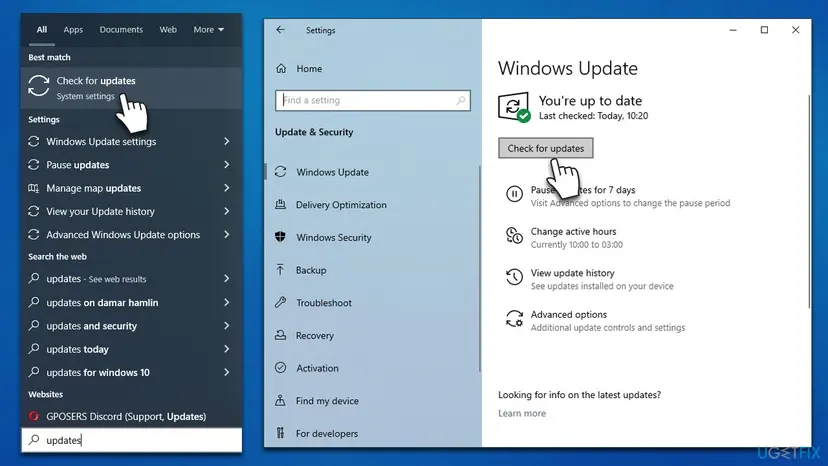Click the search box containing 'updates'

pyautogui.click(x=131, y=440)
